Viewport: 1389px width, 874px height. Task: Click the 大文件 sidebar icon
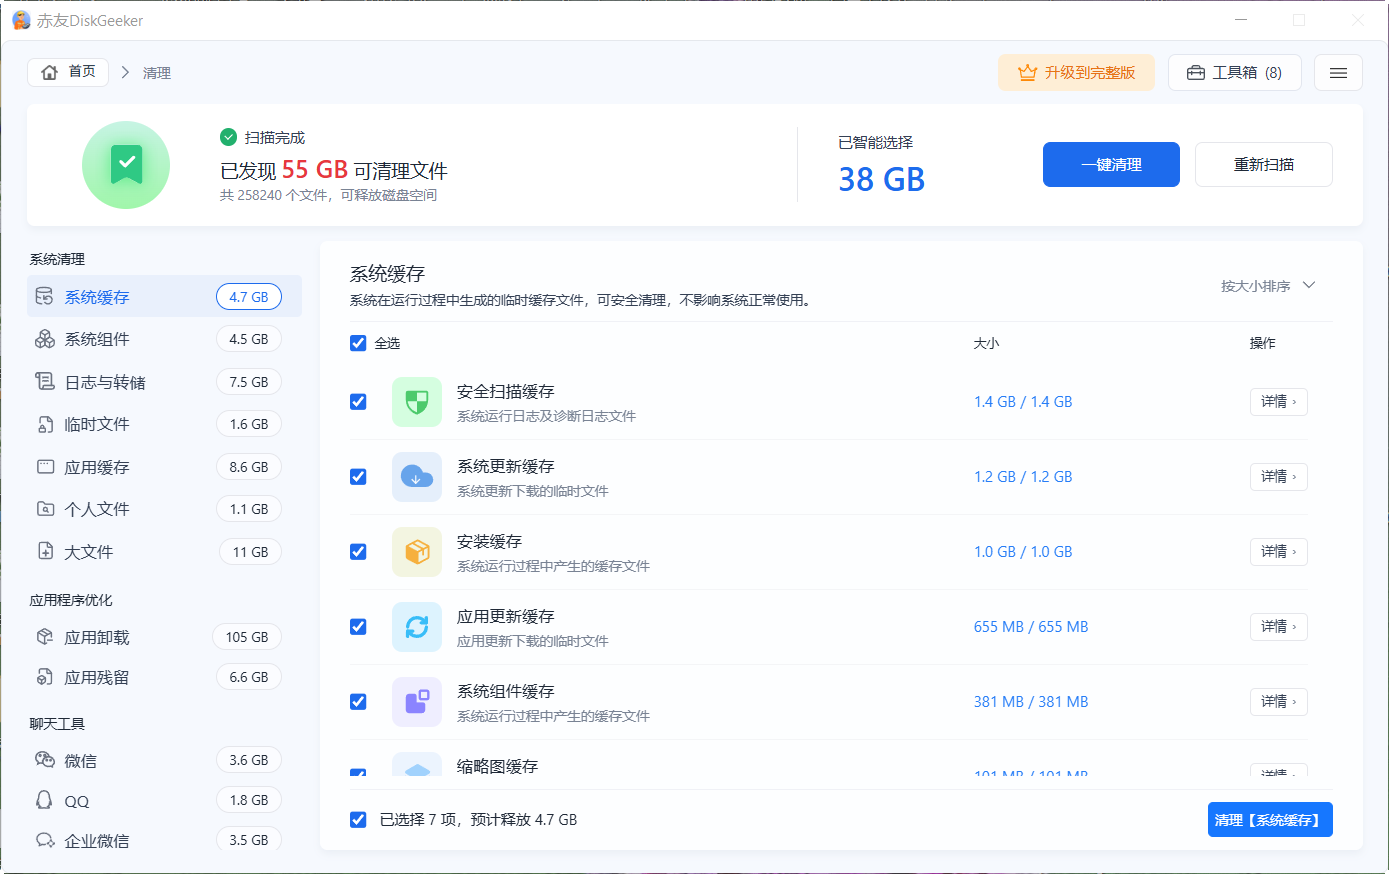pyautogui.click(x=44, y=552)
